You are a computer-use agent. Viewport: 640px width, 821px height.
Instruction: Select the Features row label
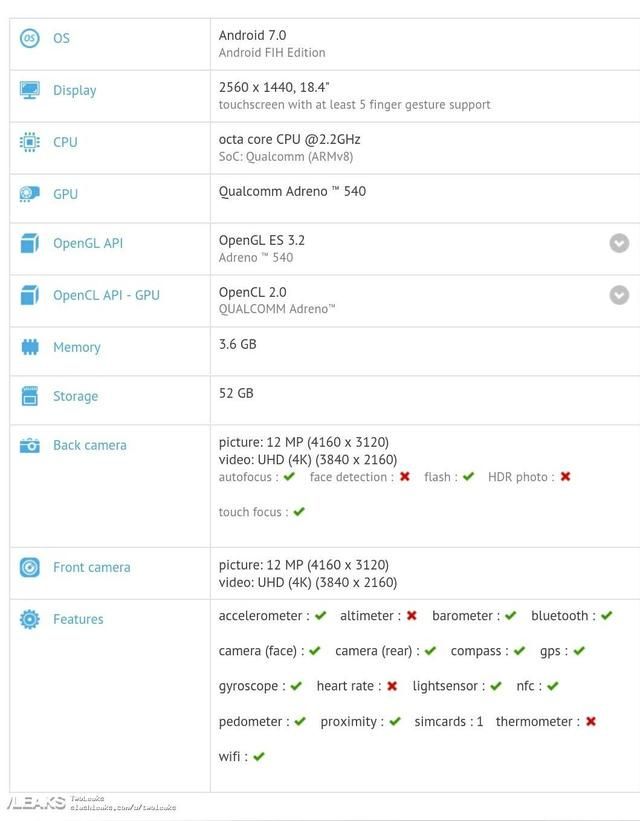(x=78, y=619)
